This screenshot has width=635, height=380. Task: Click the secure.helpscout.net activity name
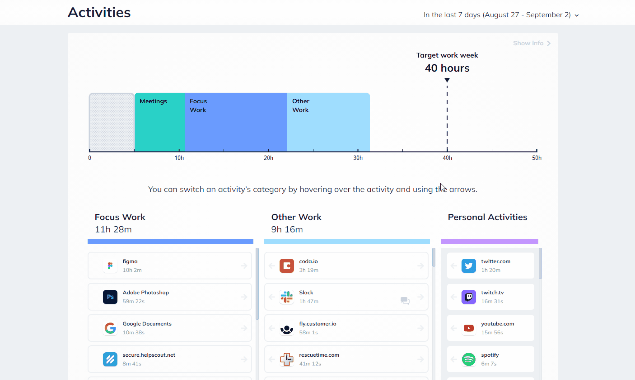(149, 355)
